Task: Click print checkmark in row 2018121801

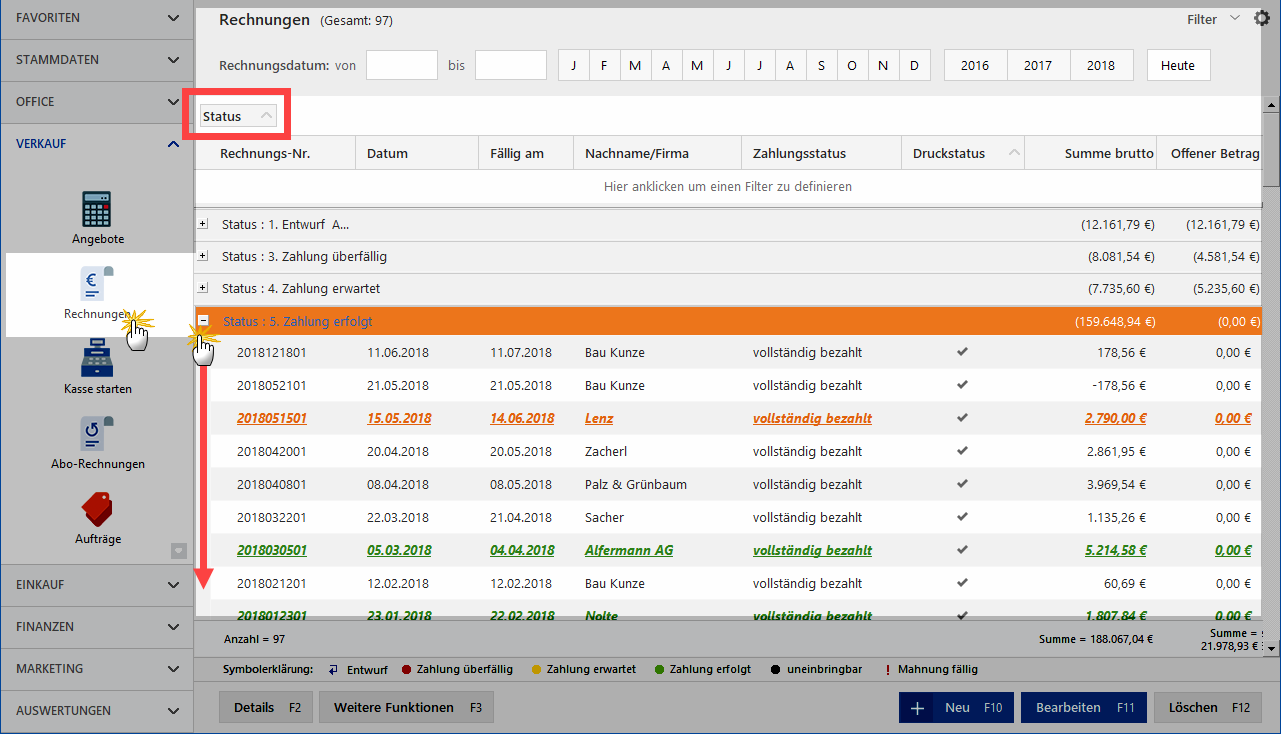Action: pos(962,352)
